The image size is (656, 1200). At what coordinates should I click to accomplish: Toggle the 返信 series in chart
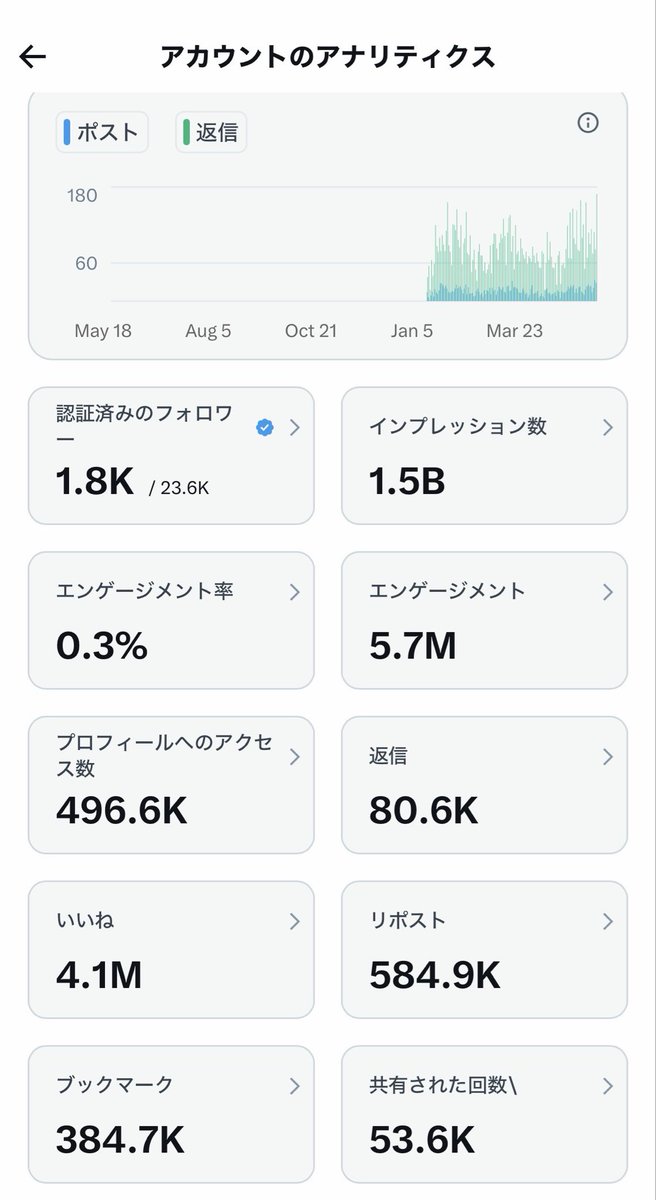click(211, 133)
